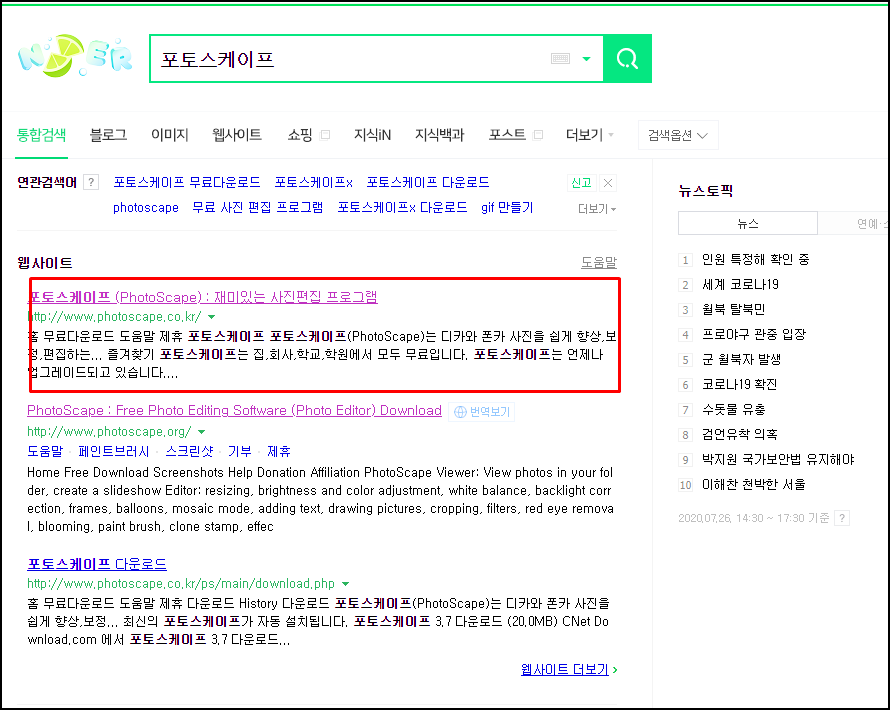Viewport: 890px width, 710px height.
Task: Open news topic 박지원 국가보안법 유지해야
Action: 778,459
